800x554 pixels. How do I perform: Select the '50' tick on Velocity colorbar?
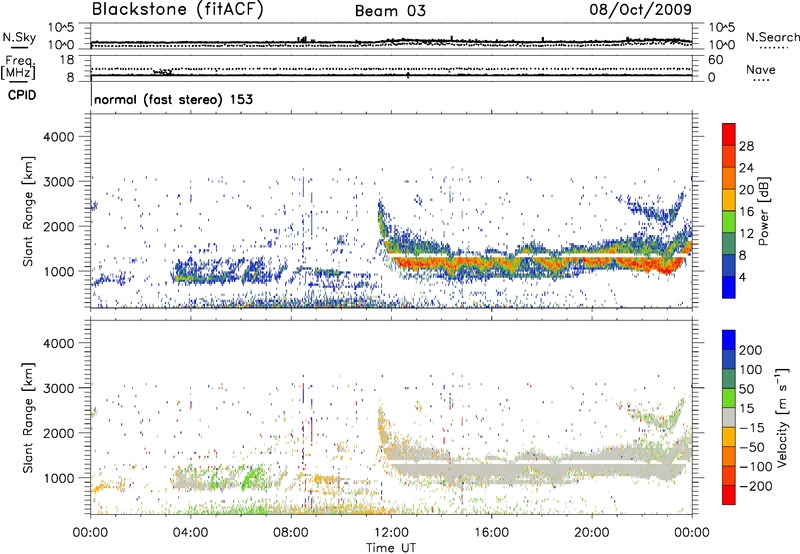click(x=747, y=389)
